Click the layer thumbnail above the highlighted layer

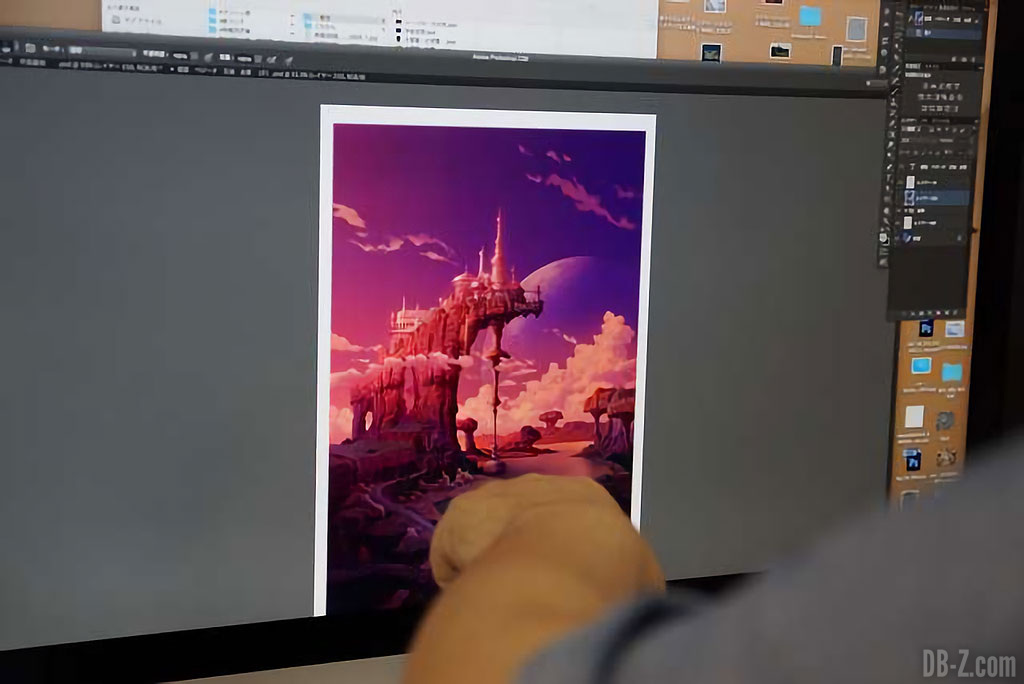click(910, 182)
